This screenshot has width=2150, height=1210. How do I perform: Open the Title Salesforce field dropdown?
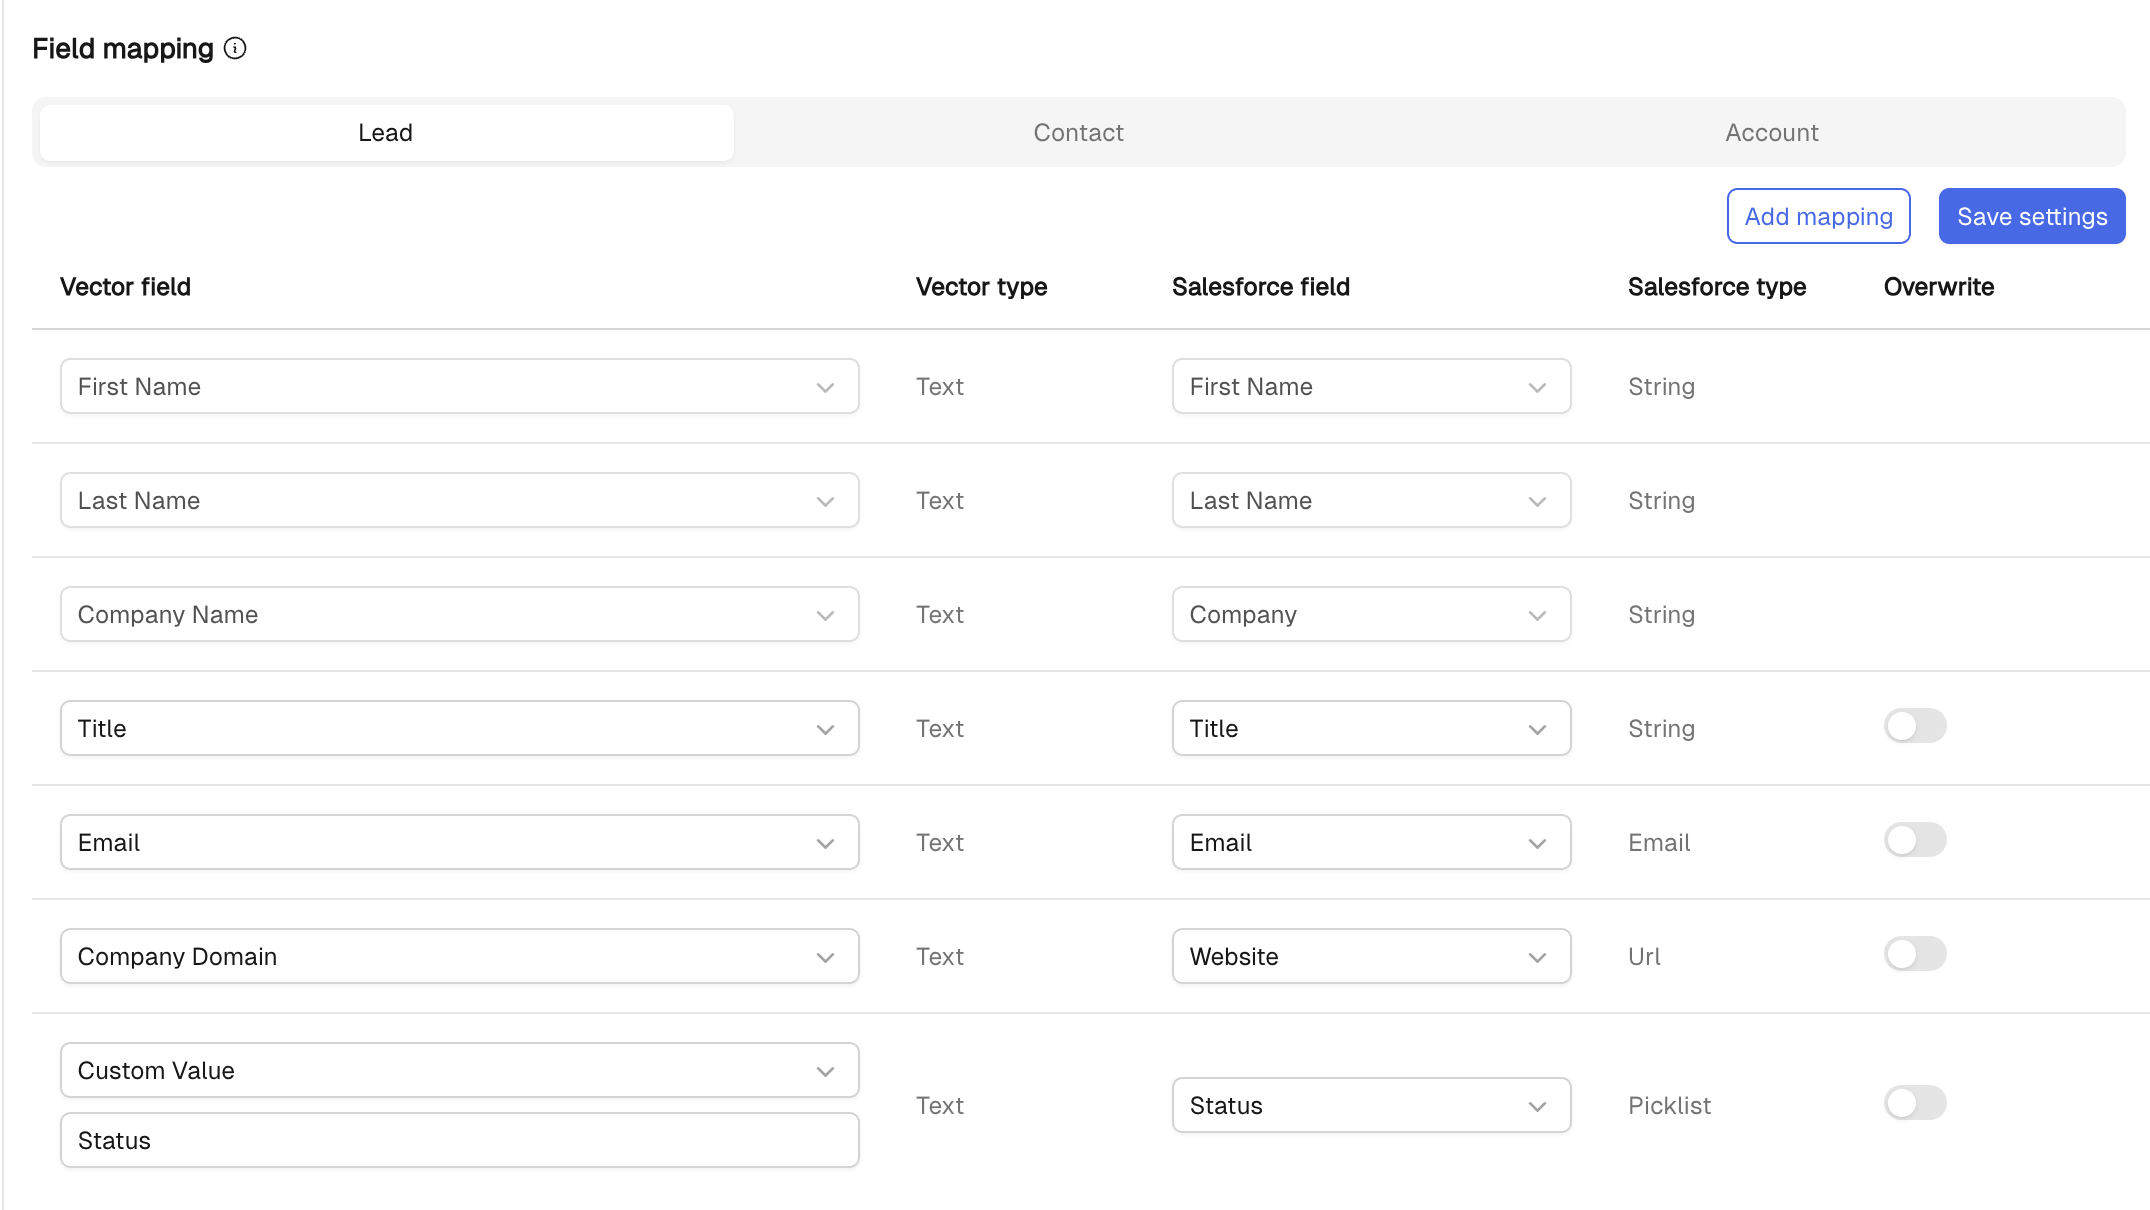point(1370,729)
